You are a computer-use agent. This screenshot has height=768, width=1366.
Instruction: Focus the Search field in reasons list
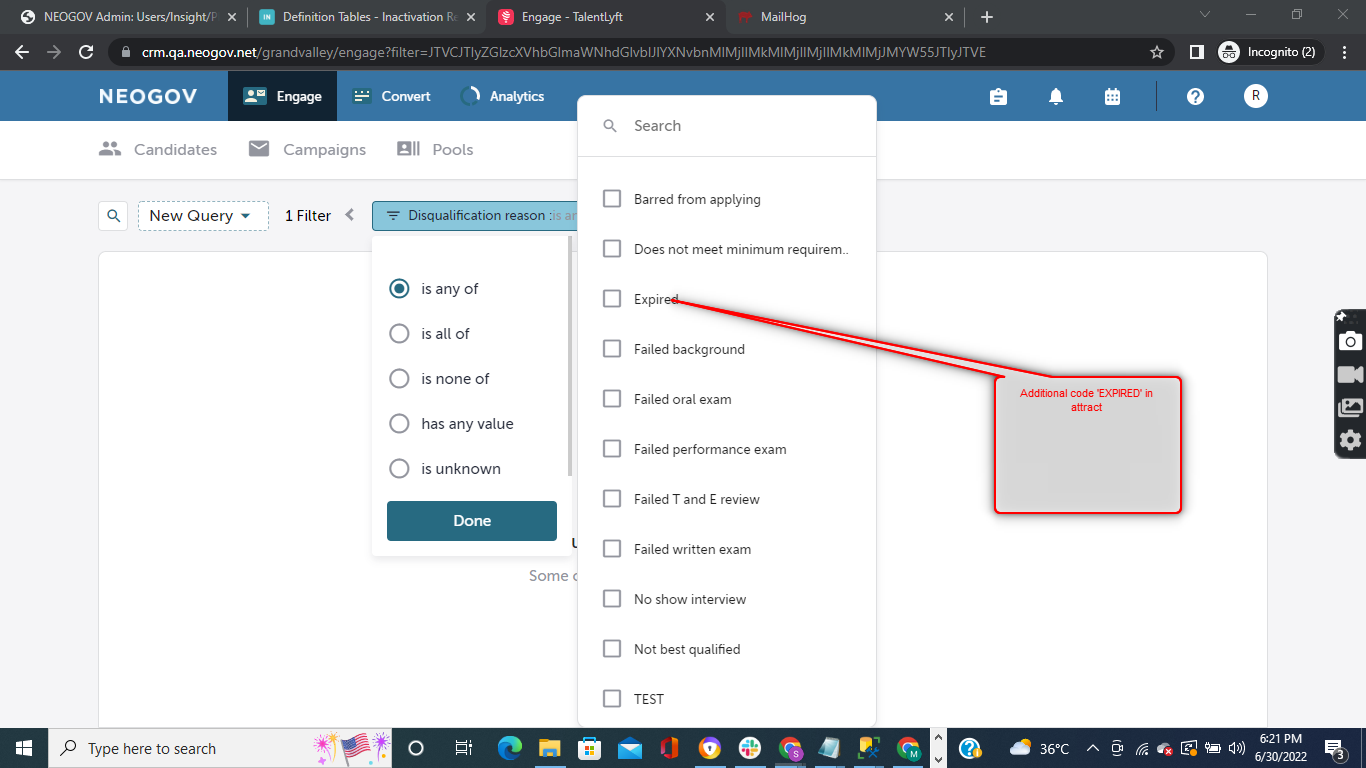click(740, 126)
